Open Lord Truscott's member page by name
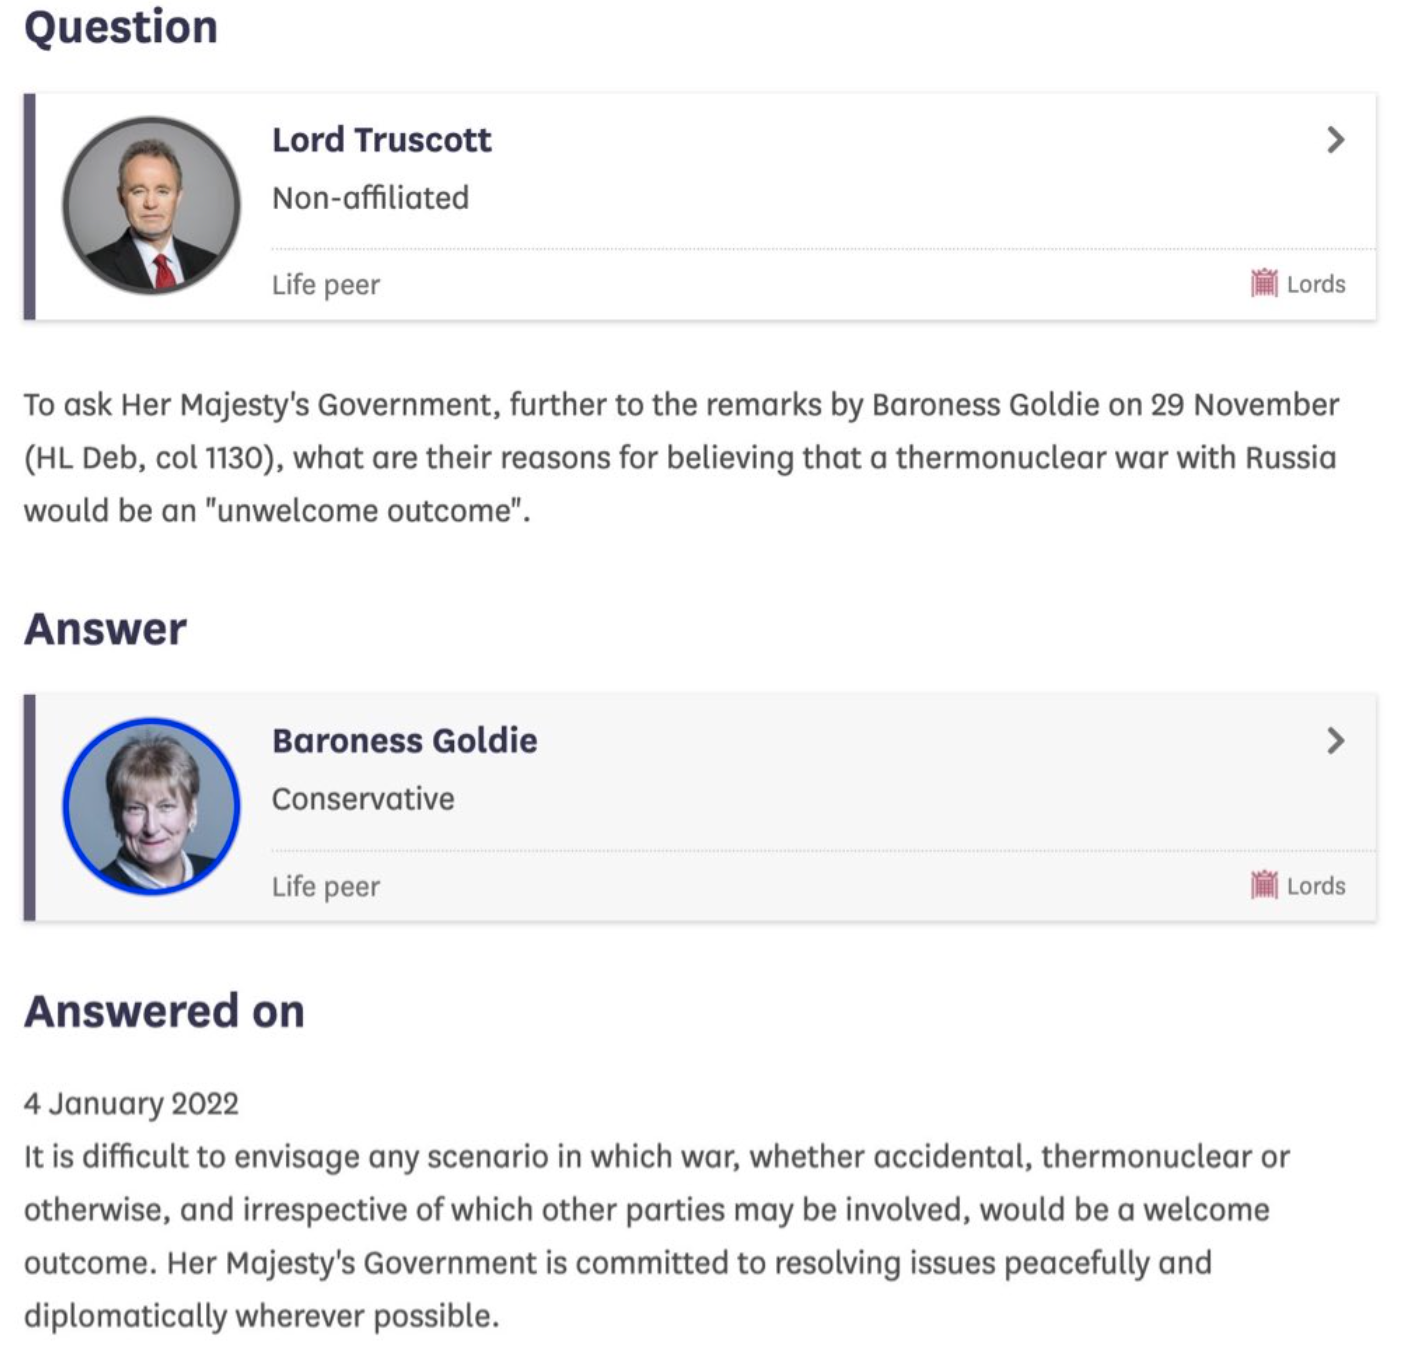Screen dimensions: 1422x1348 [x=381, y=140]
